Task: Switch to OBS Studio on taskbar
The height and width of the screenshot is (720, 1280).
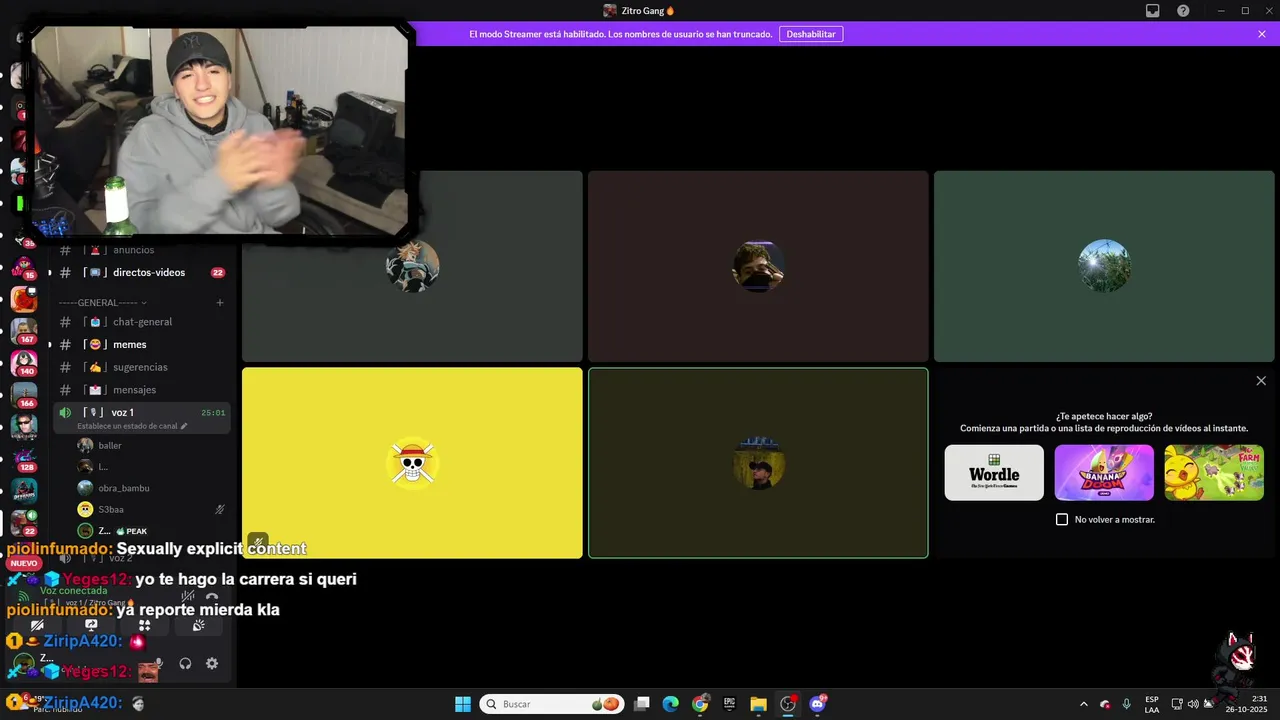Action: [788, 704]
